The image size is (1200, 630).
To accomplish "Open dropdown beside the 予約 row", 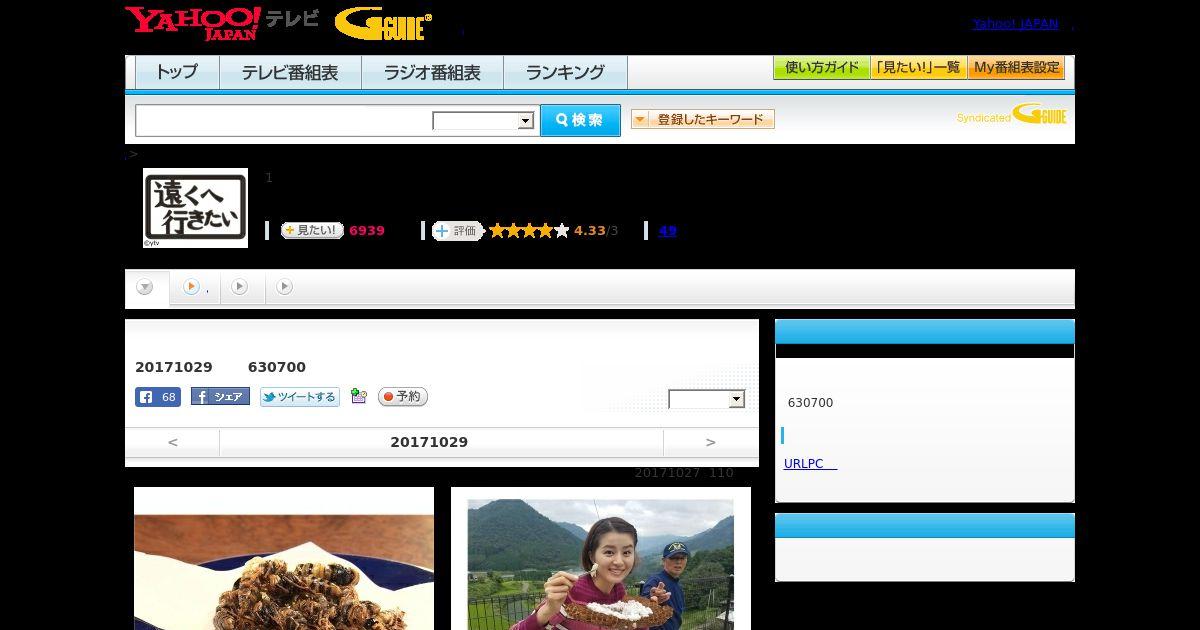I will [x=707, y=399].
